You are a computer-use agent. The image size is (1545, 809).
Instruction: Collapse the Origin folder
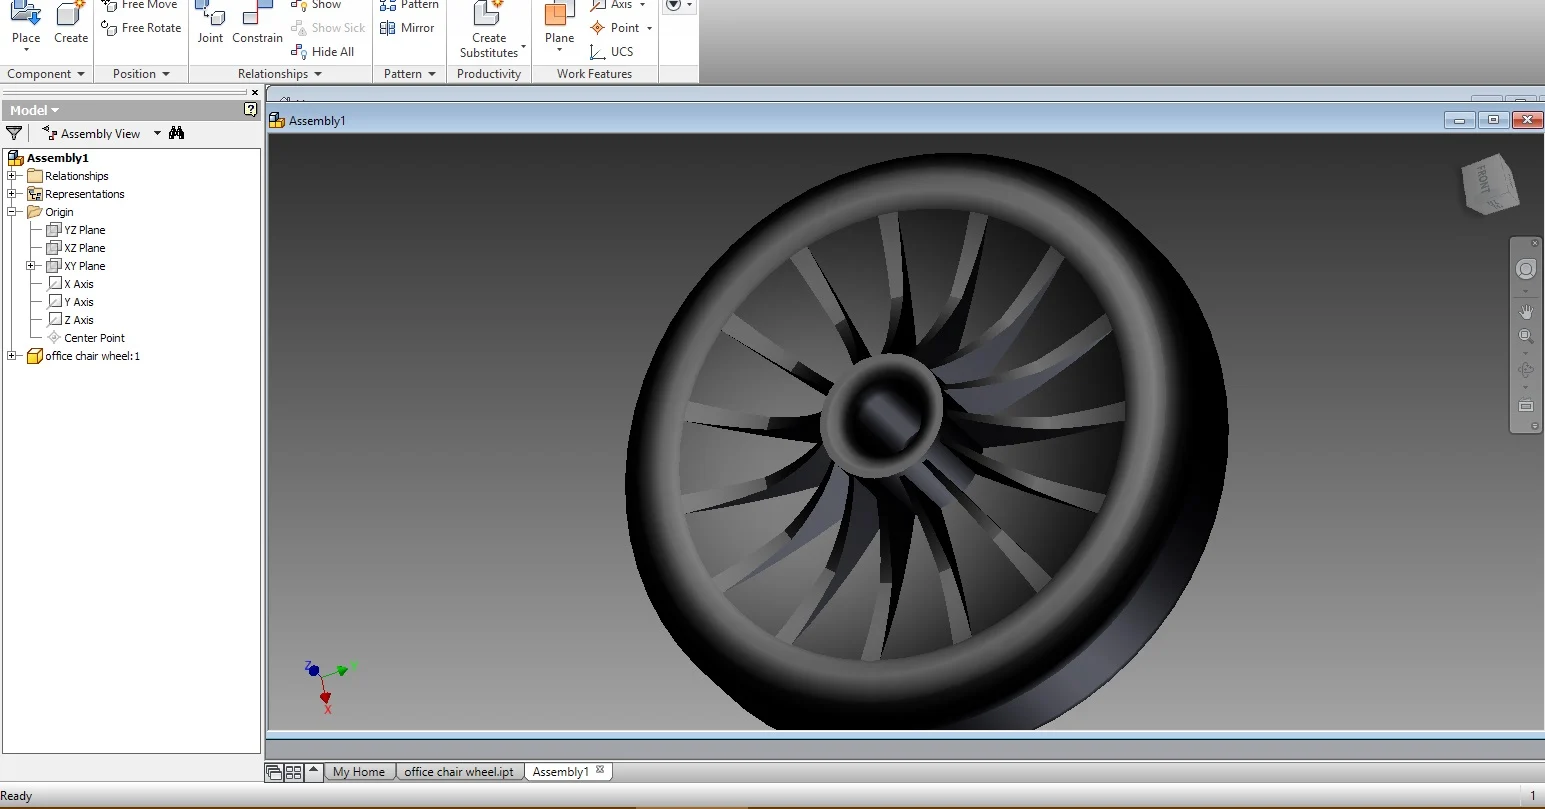pos(12,212)
